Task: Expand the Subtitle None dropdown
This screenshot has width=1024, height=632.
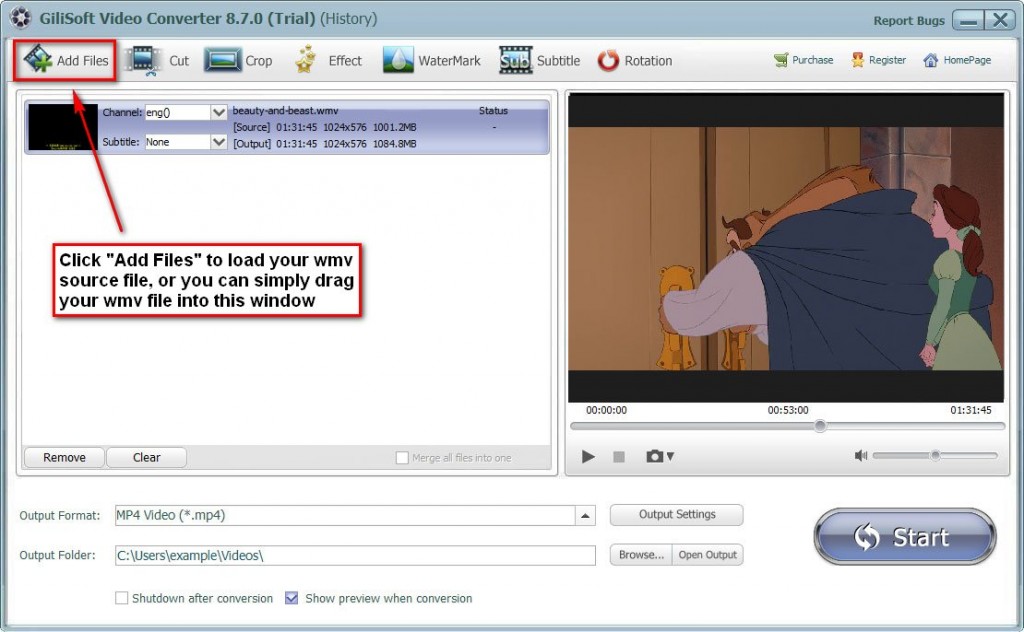Action: [219, 142]
